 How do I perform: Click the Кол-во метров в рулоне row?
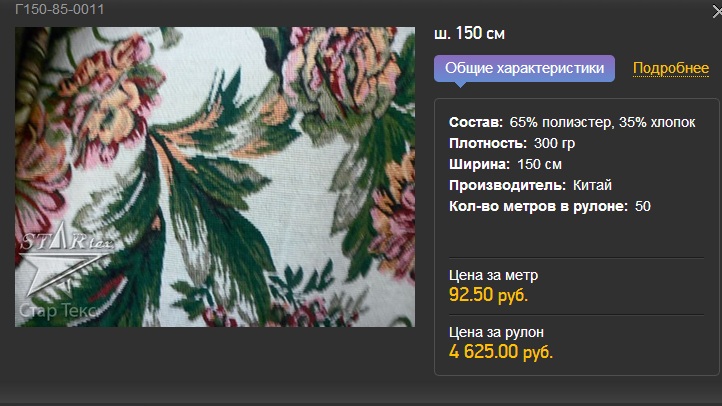click(x=549, y=206)
